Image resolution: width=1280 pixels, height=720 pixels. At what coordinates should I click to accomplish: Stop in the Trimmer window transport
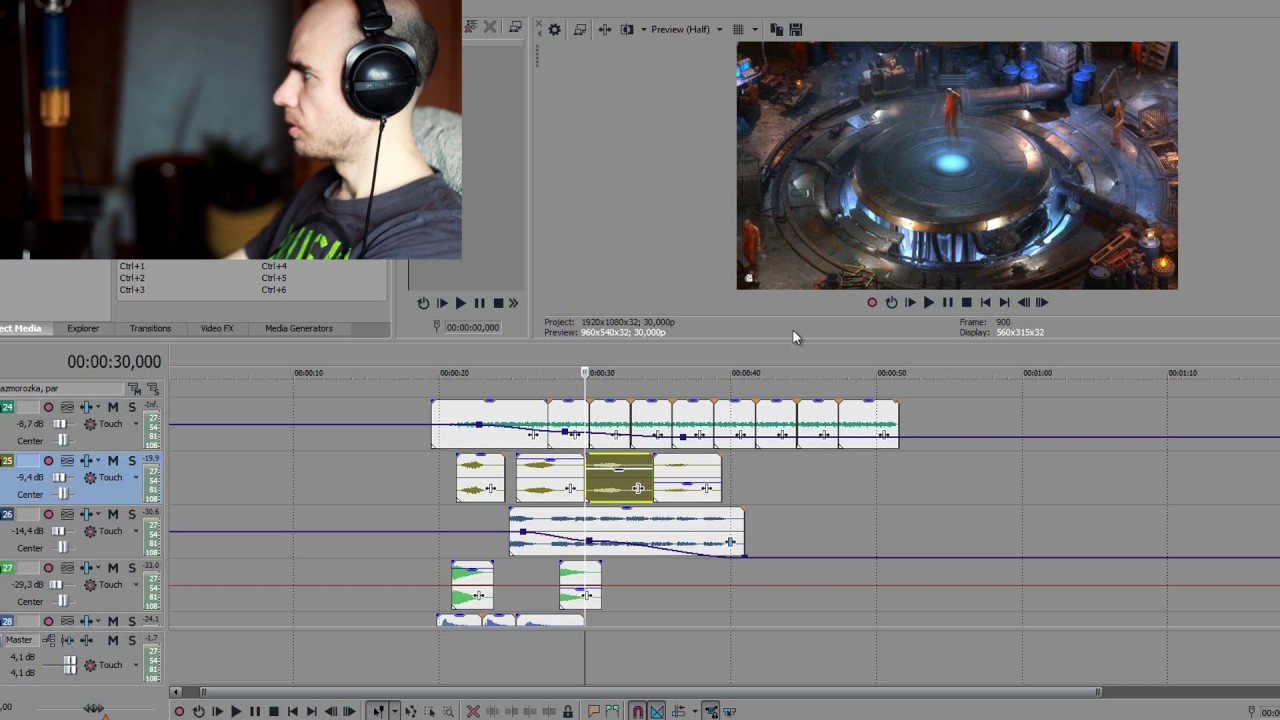point(498,303)
